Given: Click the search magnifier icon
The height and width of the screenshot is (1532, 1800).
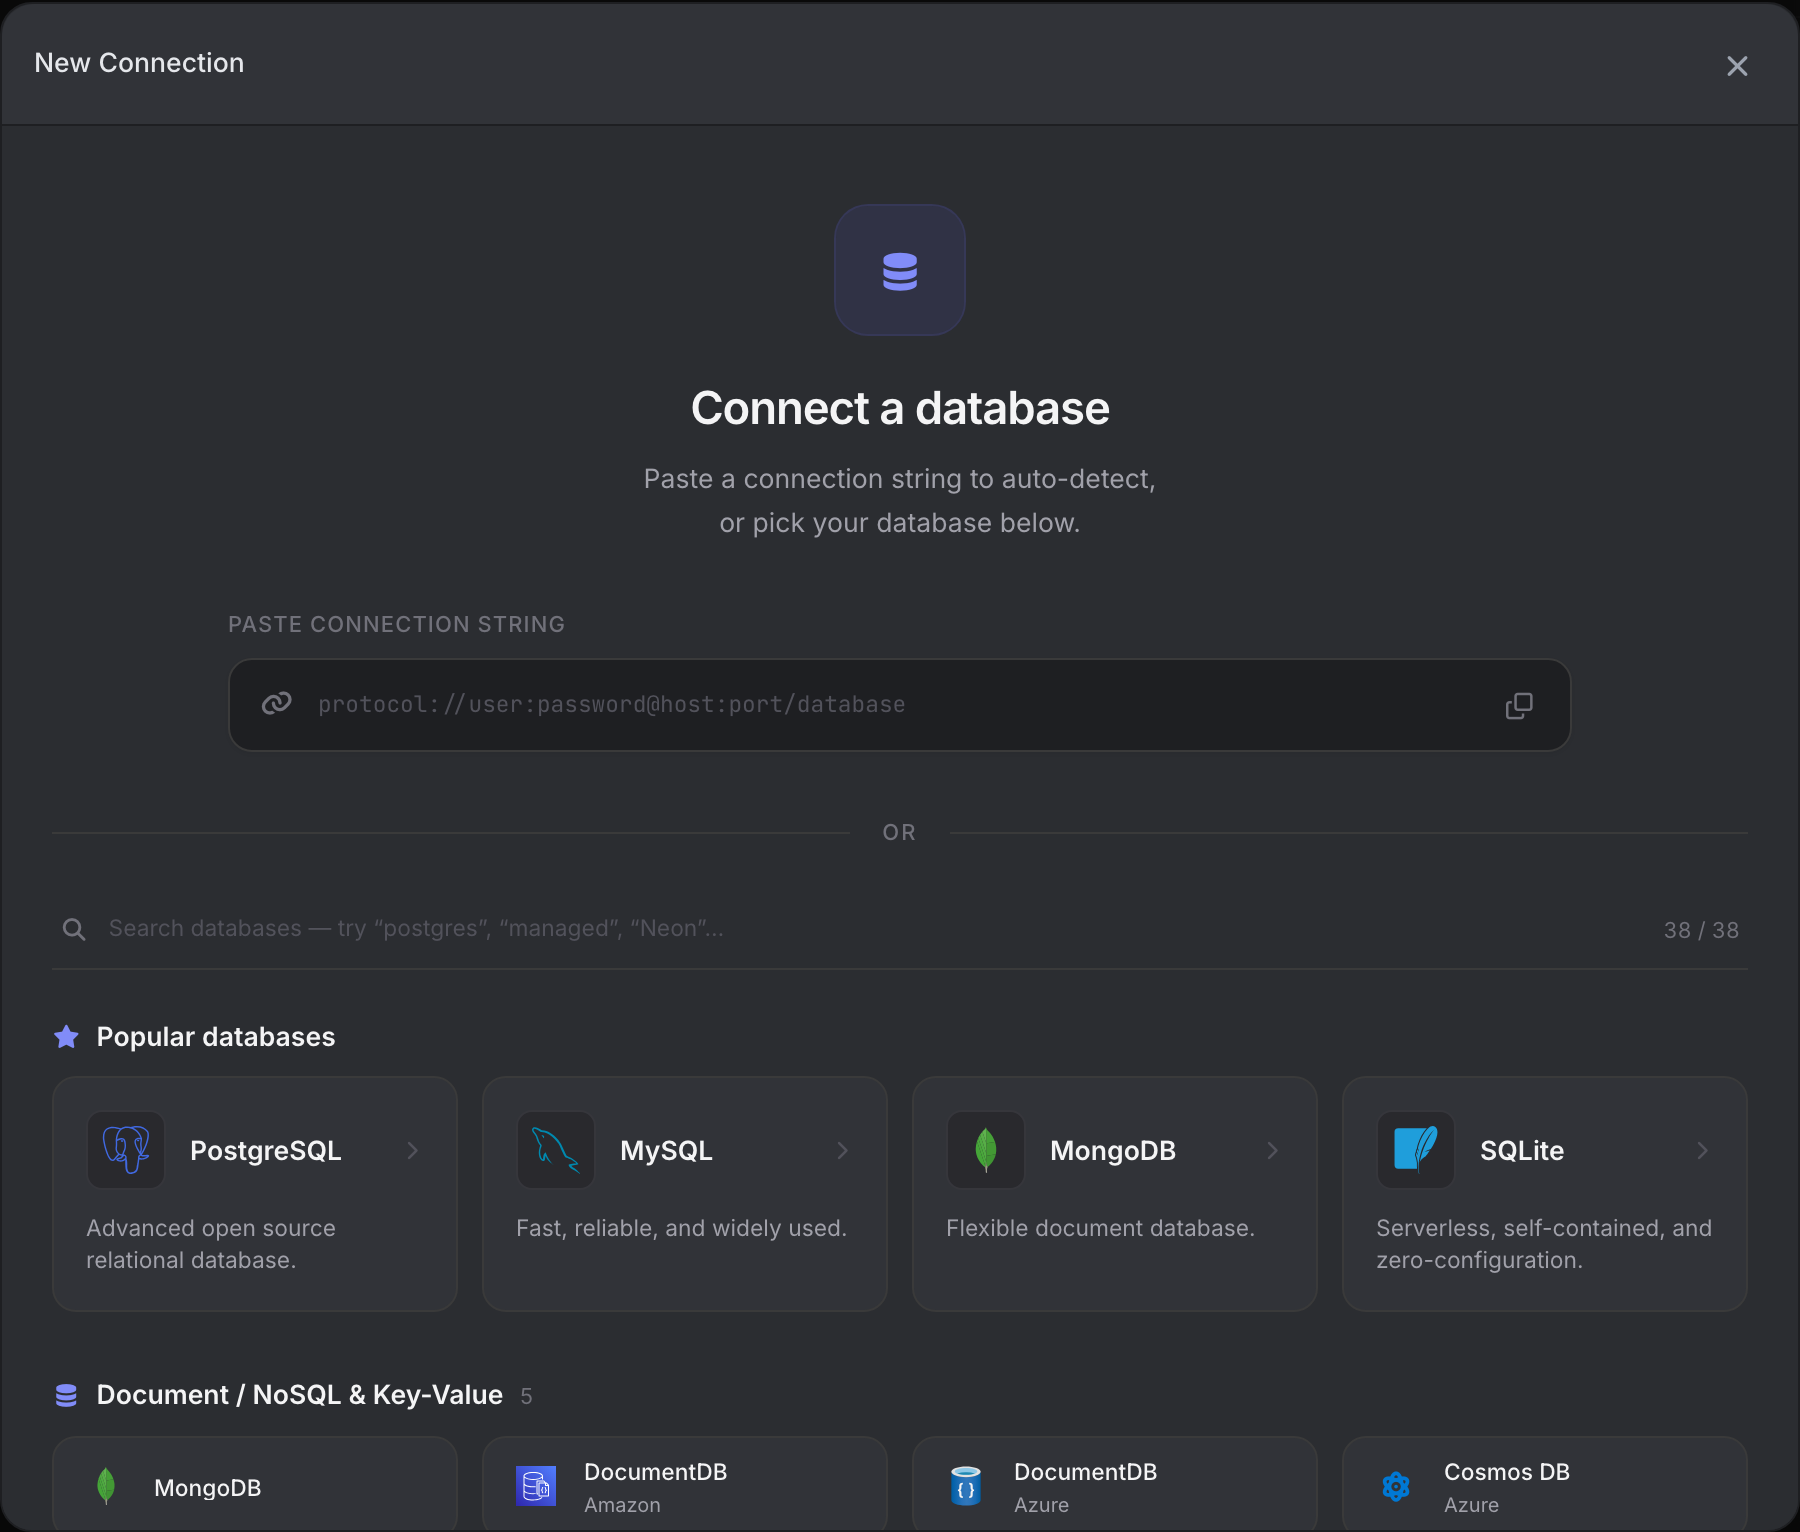Looking at the screenshot, I should click(x=74, y=929).
